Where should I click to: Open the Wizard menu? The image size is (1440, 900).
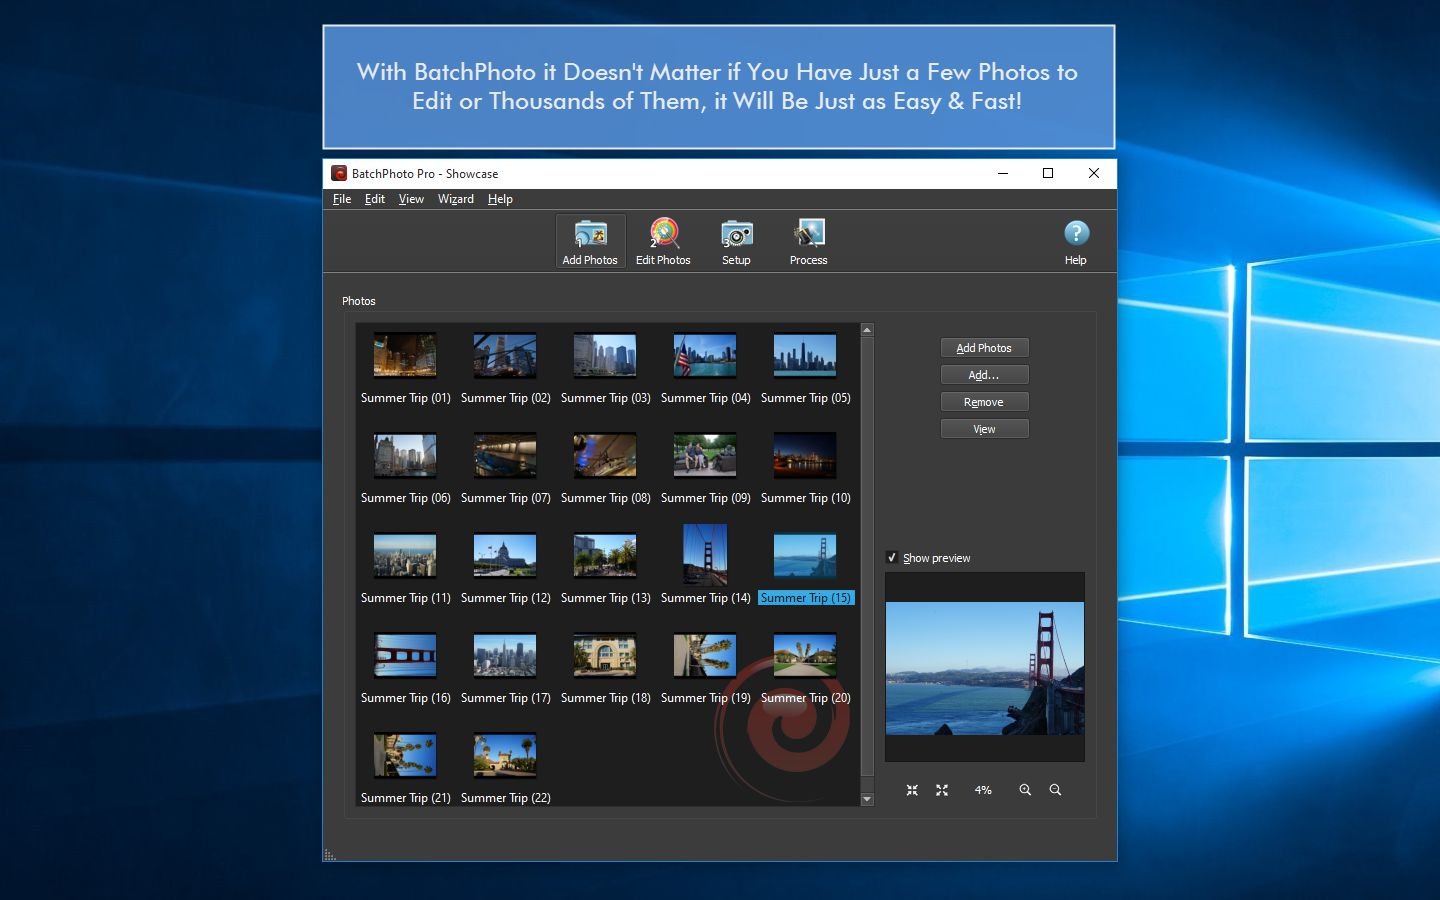click(456, 199)
